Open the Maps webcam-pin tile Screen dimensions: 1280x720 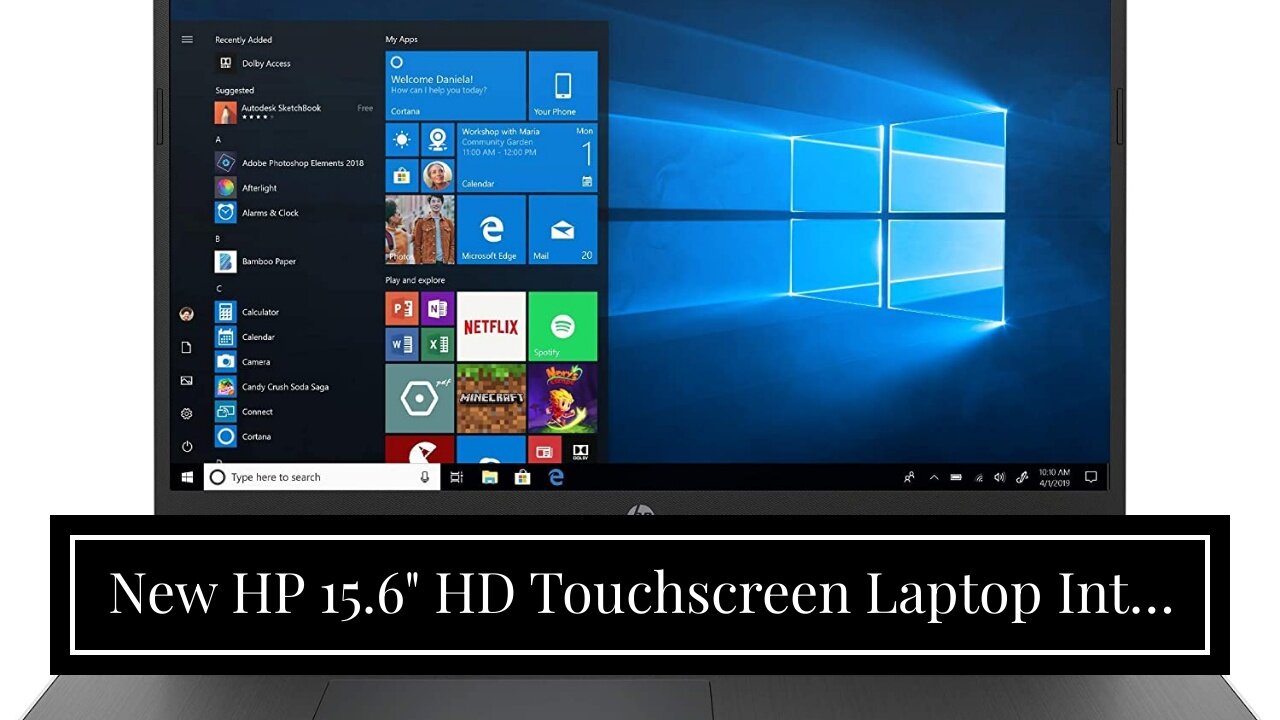[x=437, y=139]
